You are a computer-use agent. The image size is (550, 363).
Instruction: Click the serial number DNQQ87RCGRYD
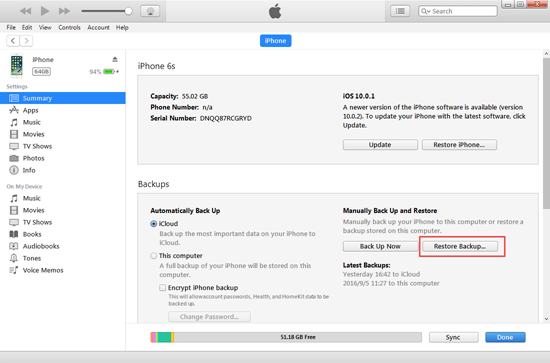226,118
